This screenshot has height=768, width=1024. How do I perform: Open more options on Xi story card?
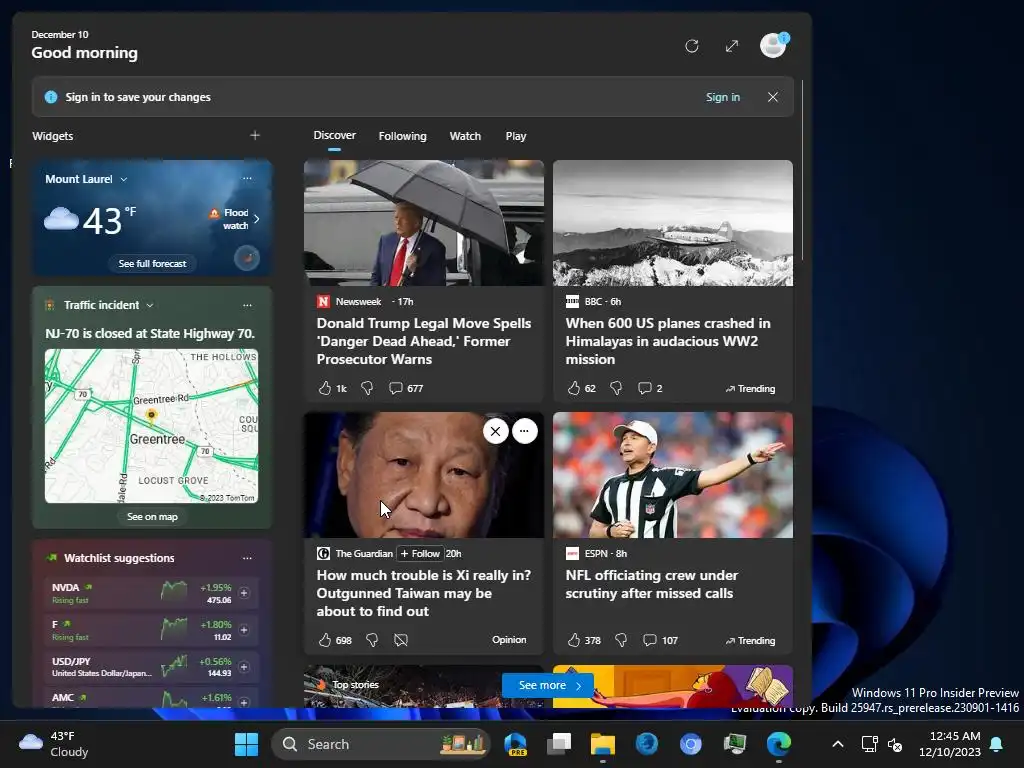524,431
